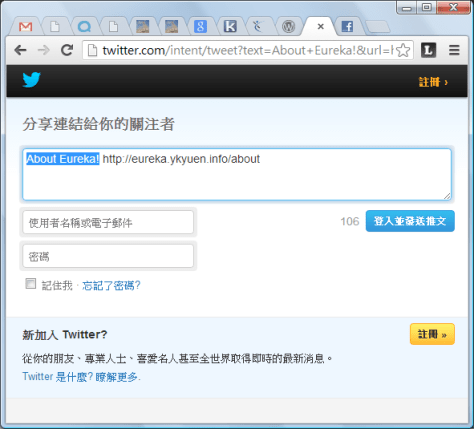Open the blue Q icon tab
Image resolution: width=474 pixels, height=429 pixels.
[x=84, y=27]
